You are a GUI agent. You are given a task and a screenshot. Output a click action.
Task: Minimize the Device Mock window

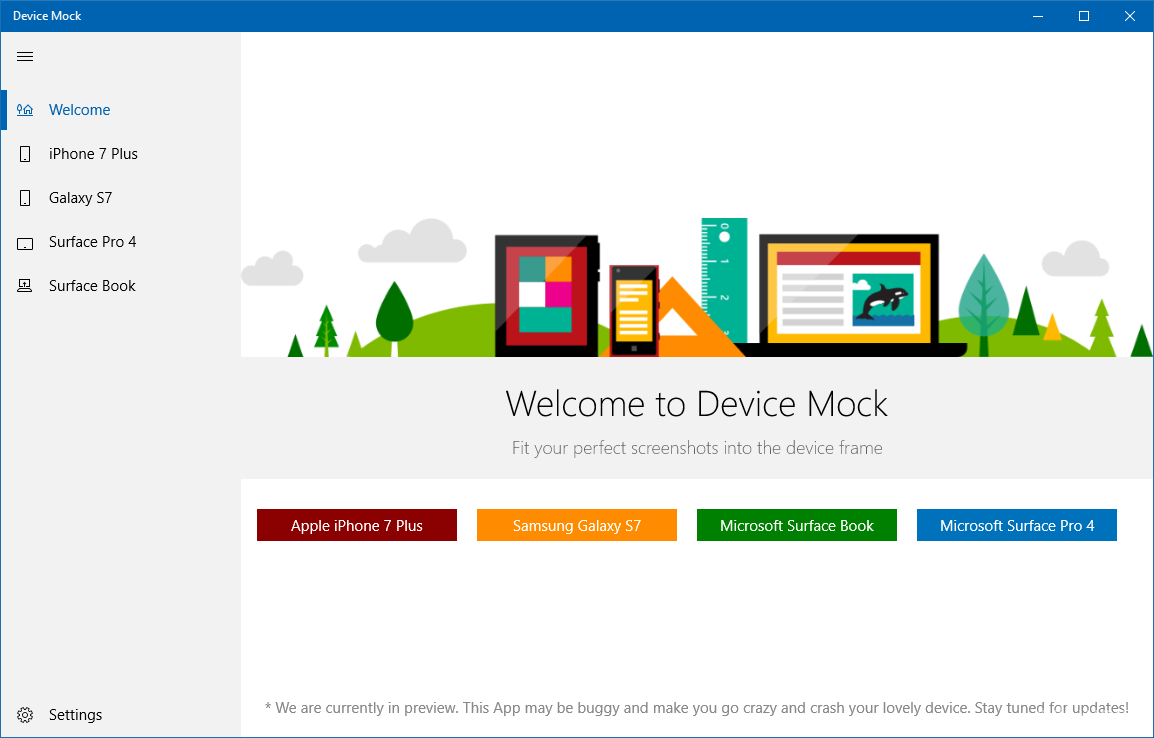click(x=1038, y=16)
